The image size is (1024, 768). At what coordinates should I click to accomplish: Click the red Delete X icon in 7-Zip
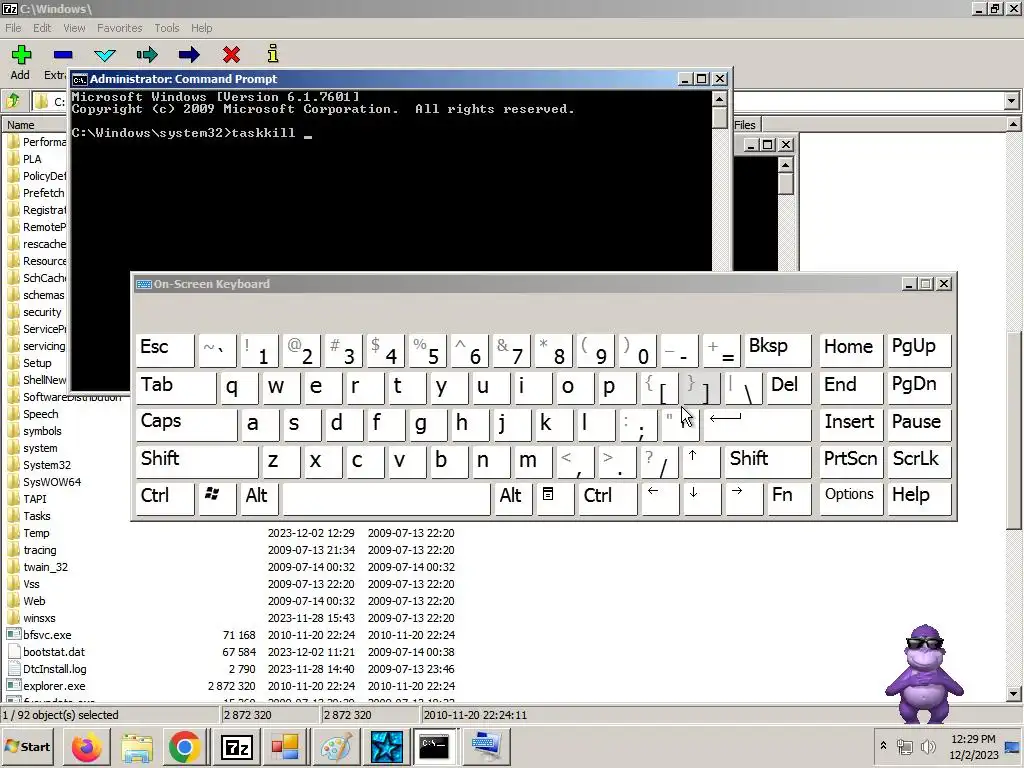(x=231, y=55)
